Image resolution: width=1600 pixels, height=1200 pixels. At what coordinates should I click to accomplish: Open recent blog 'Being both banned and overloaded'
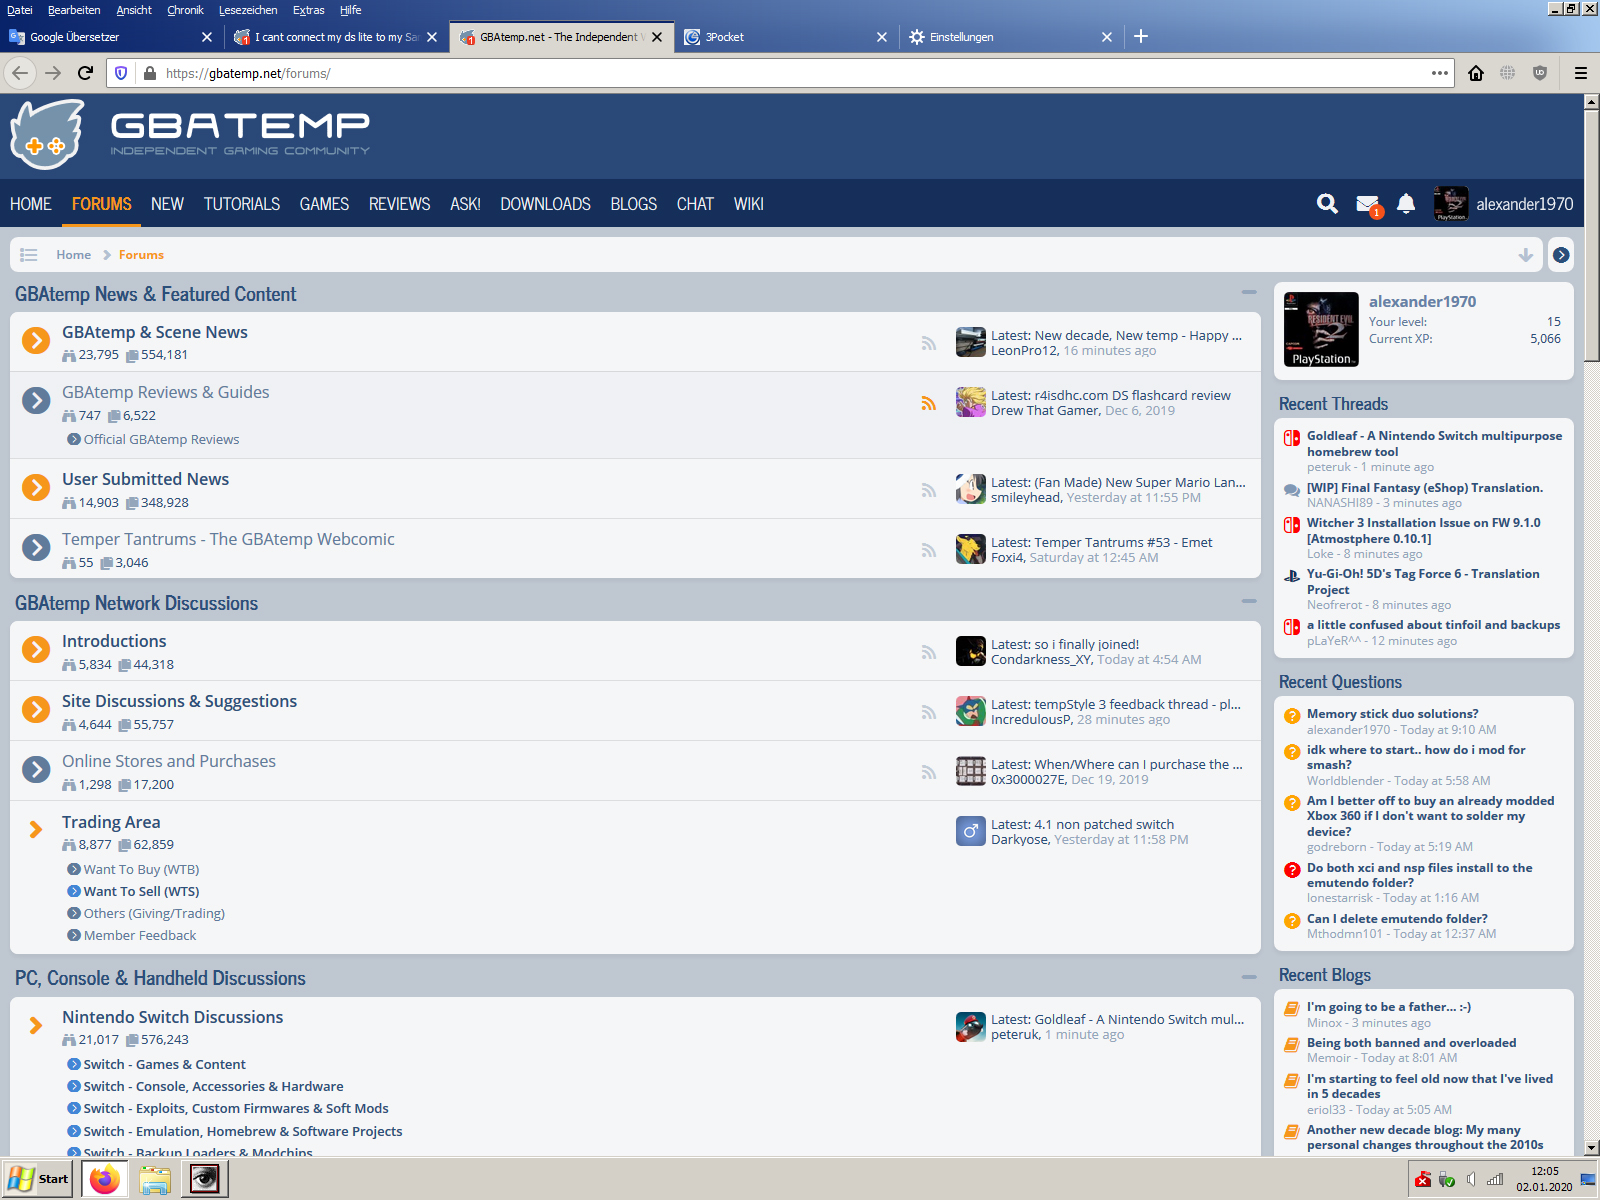pyautogui.click(x=1411, y=1042)
